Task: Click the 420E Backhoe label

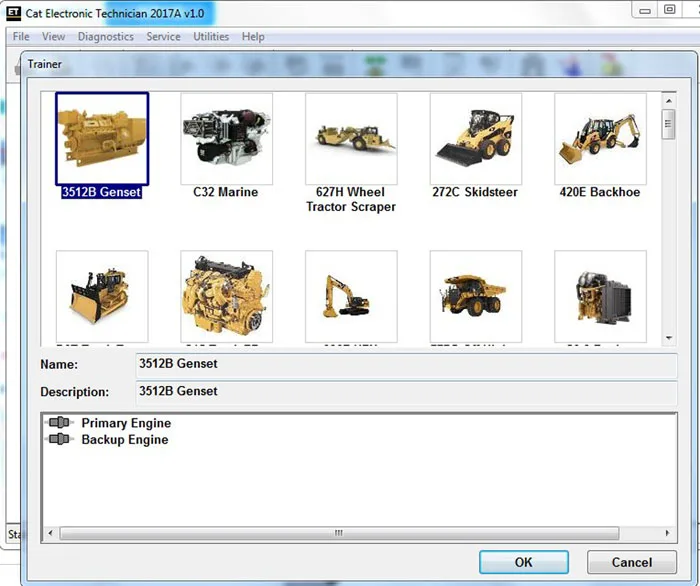Action: pos(600,192)
